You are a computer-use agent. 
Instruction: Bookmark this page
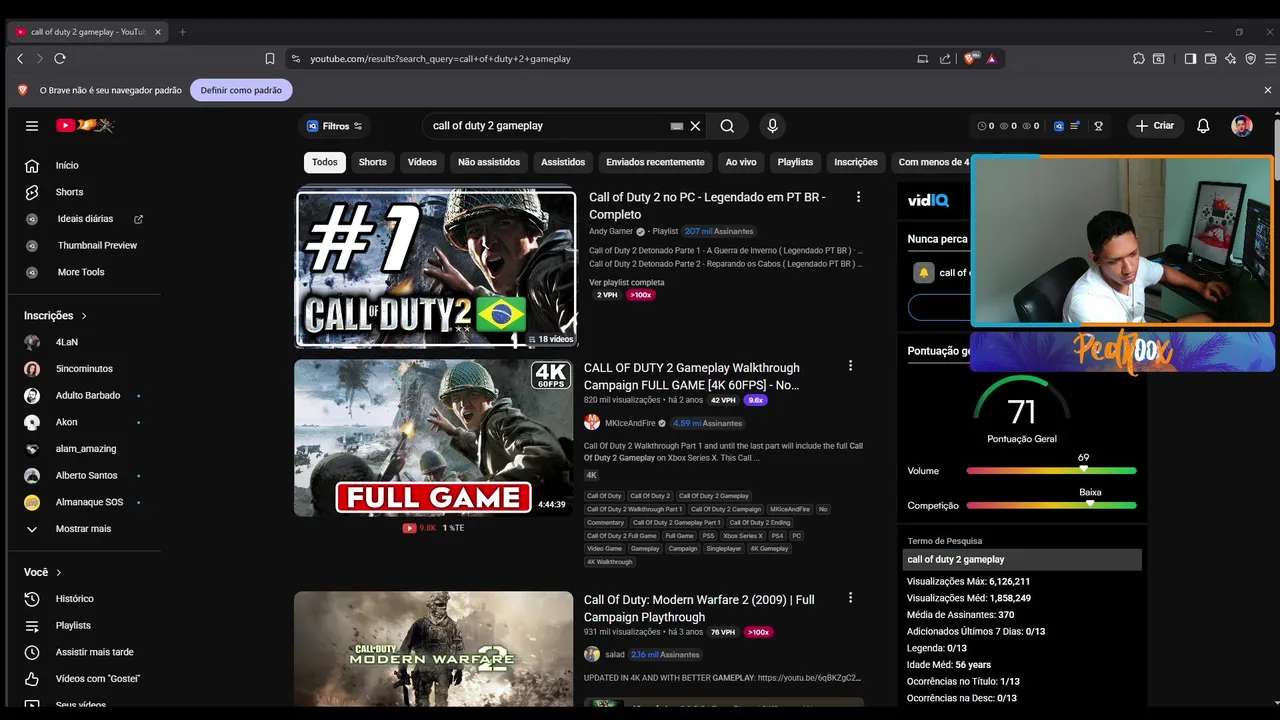pos(270,59)
